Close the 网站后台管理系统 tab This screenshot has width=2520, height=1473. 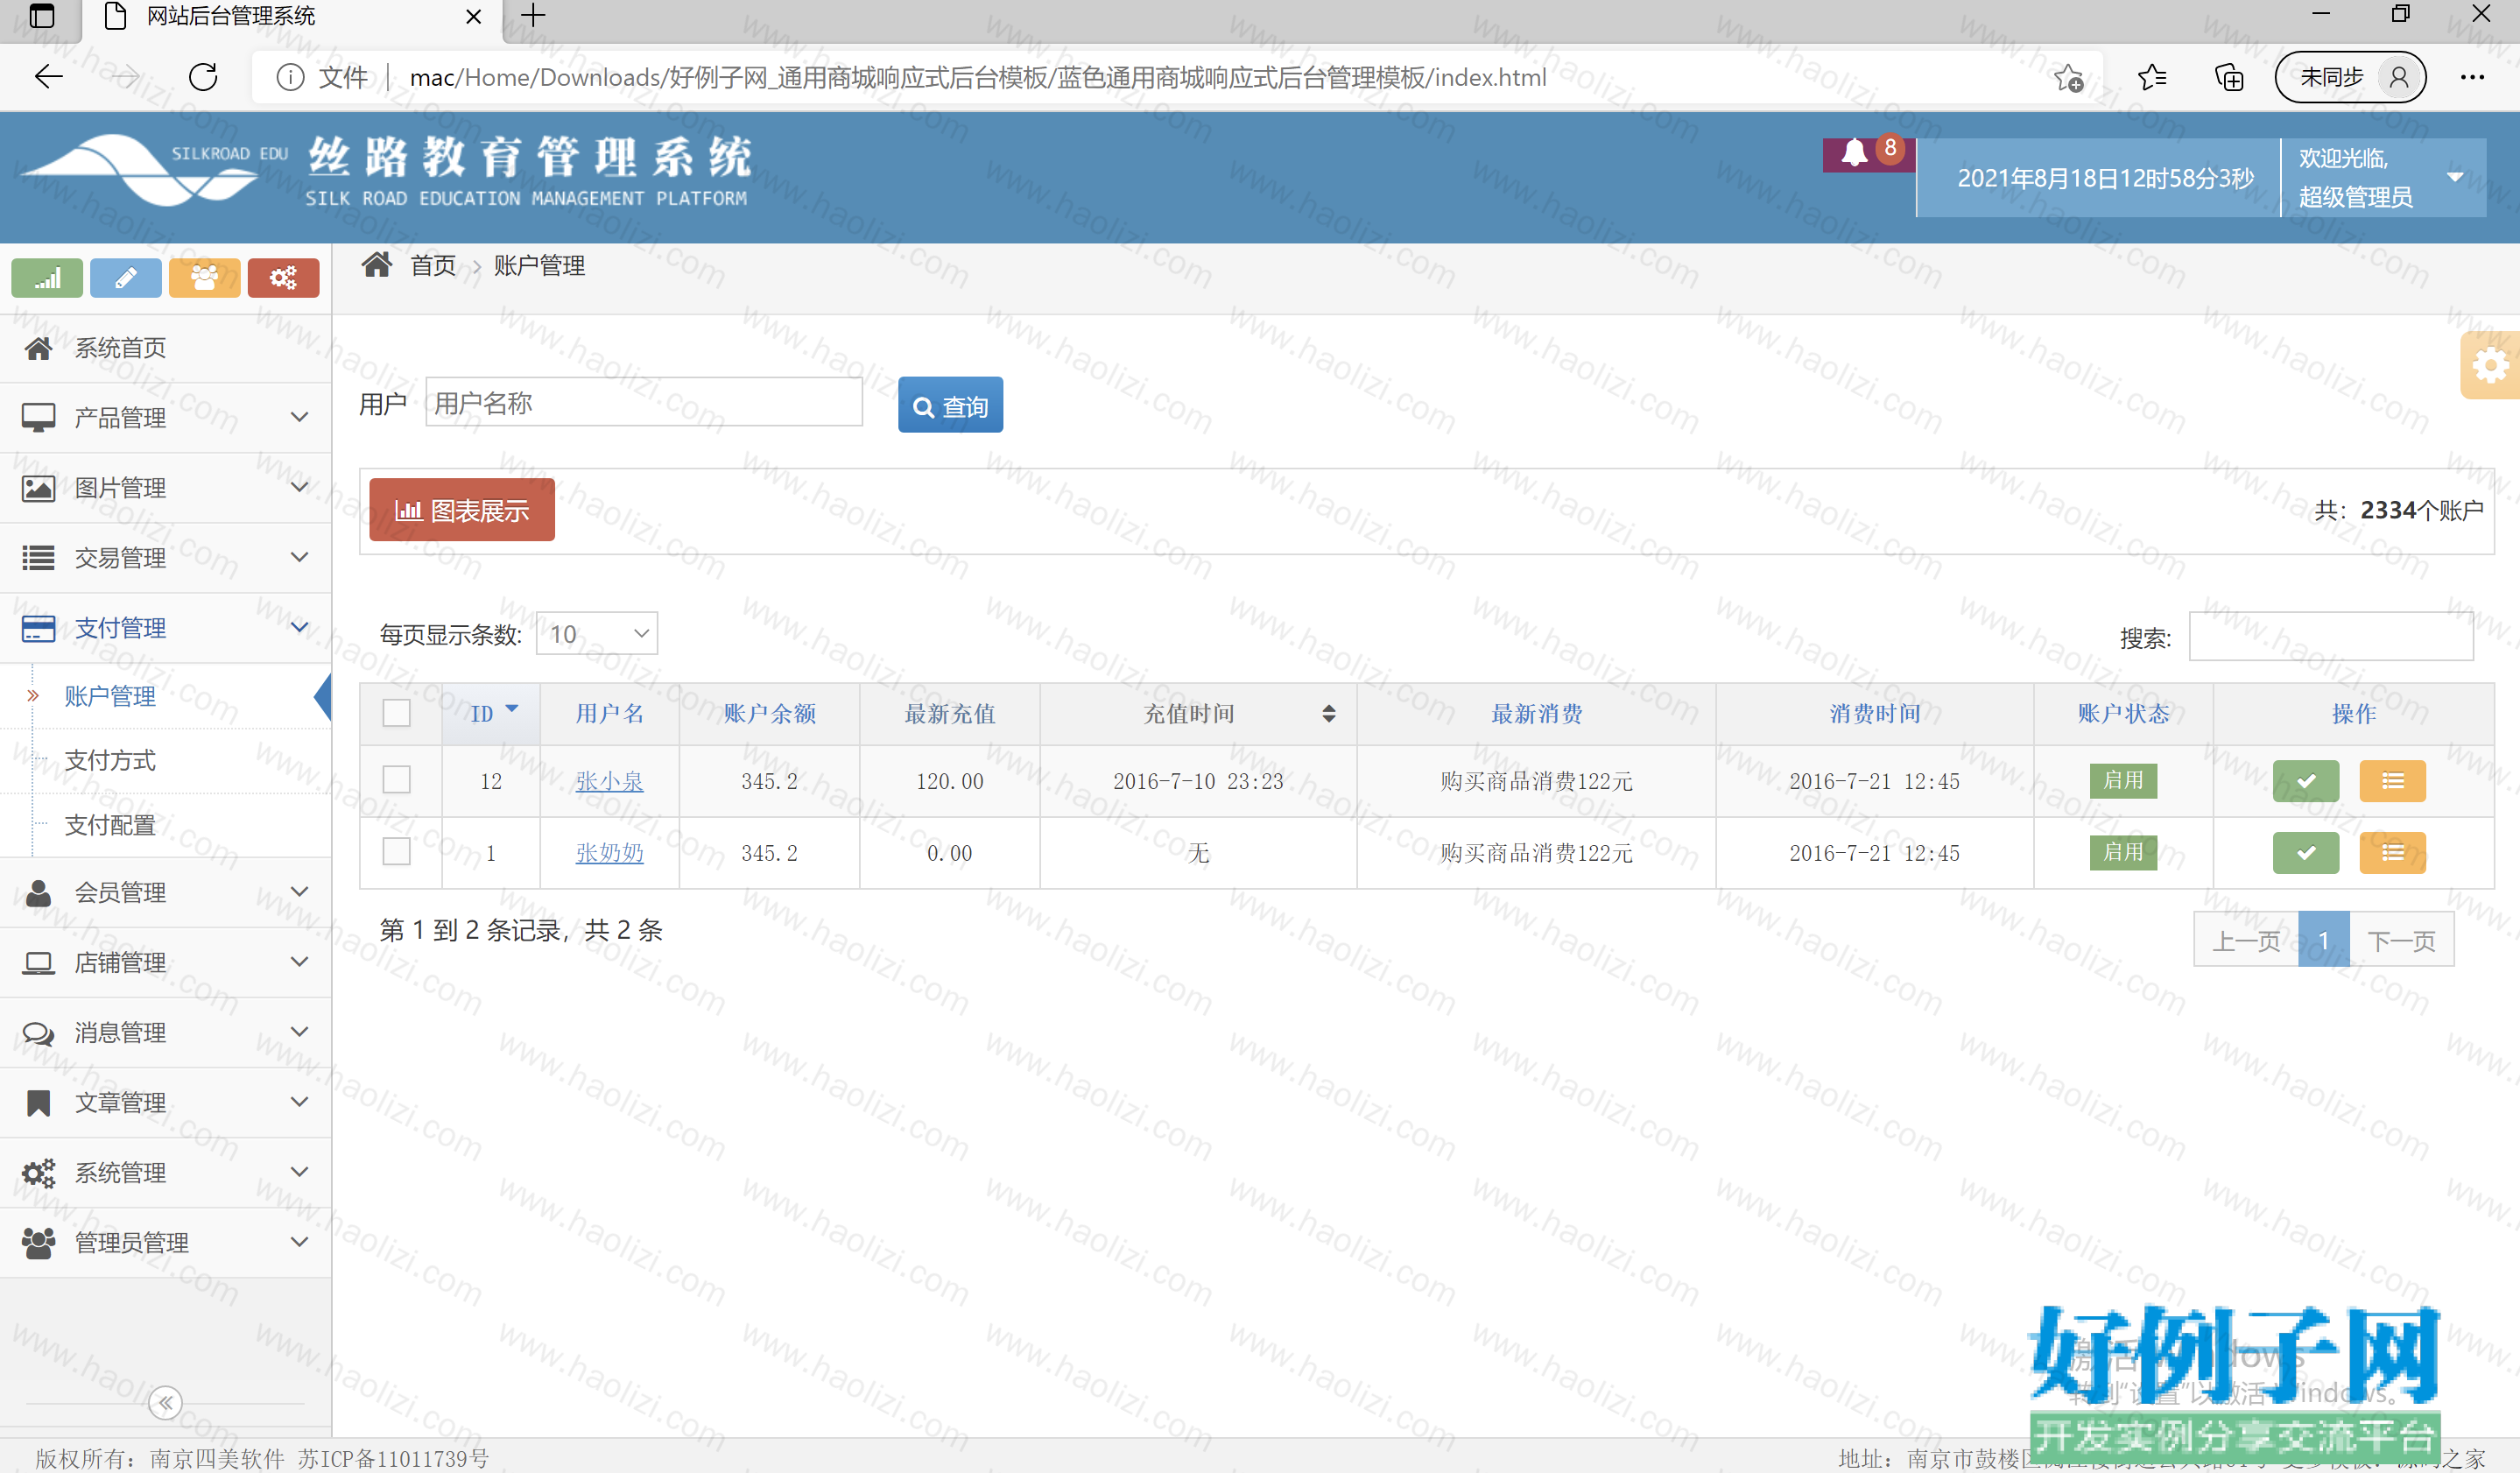pyautogui.click(x=474, y=16)
